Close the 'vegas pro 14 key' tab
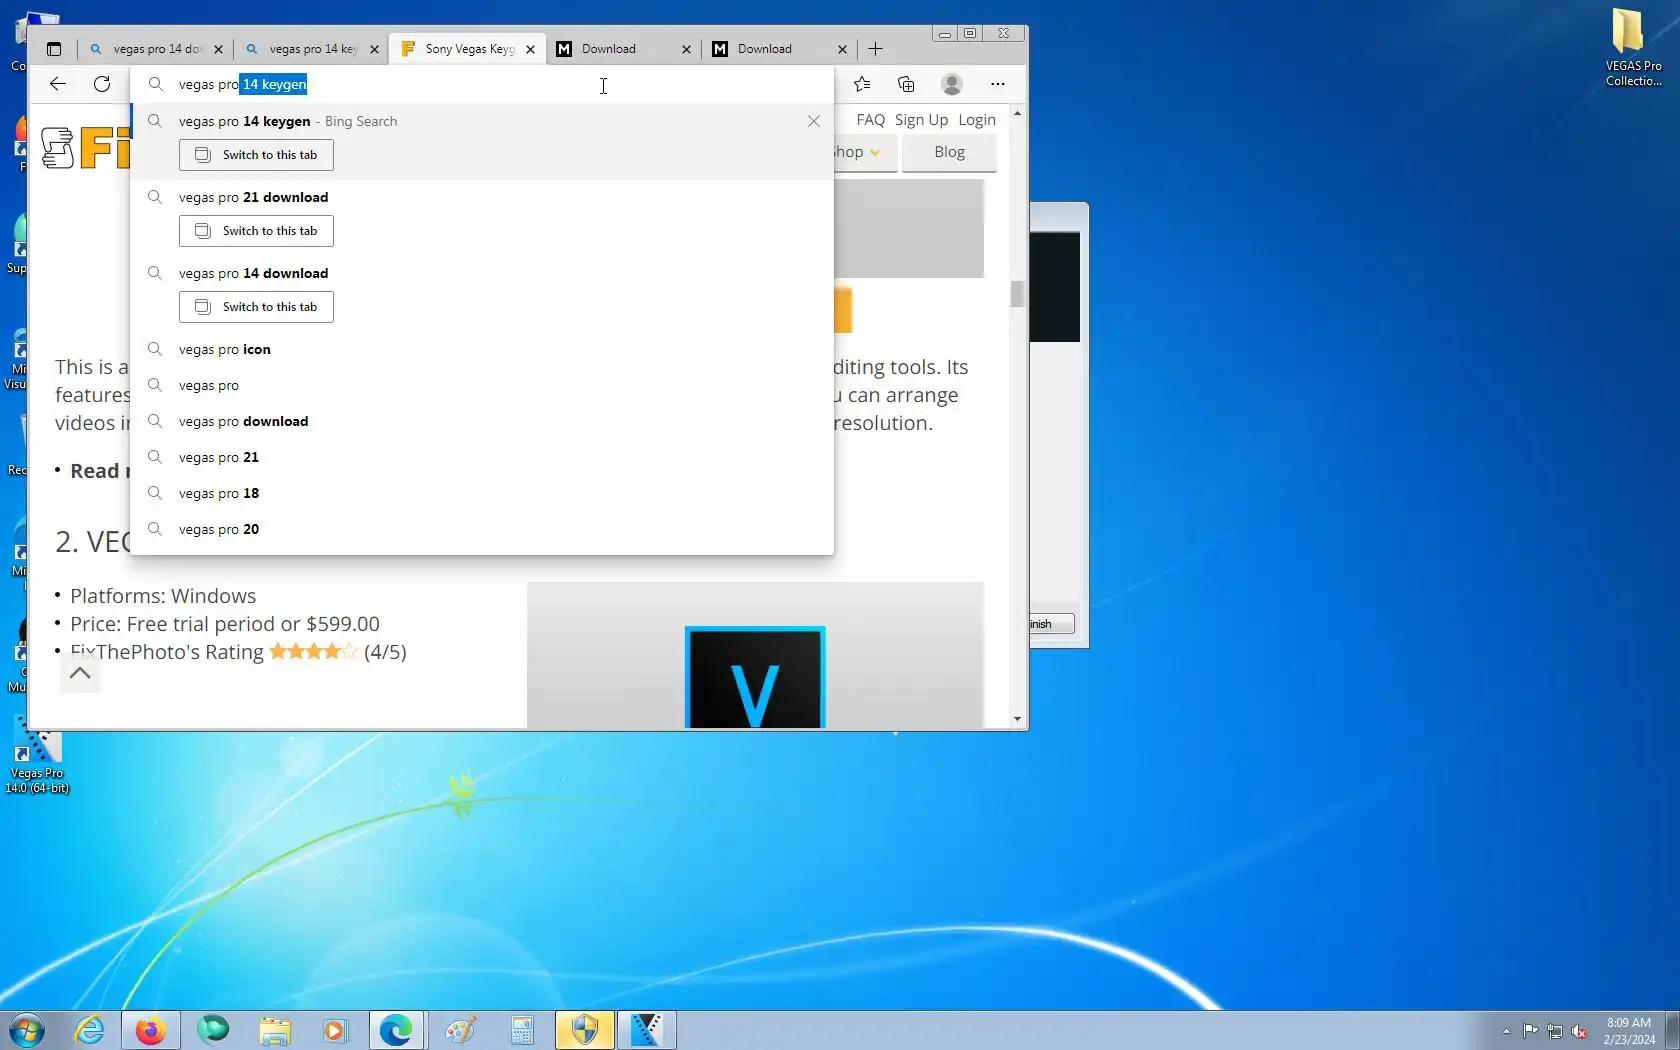This screenshot has height=1050, width=1680. 374,49
